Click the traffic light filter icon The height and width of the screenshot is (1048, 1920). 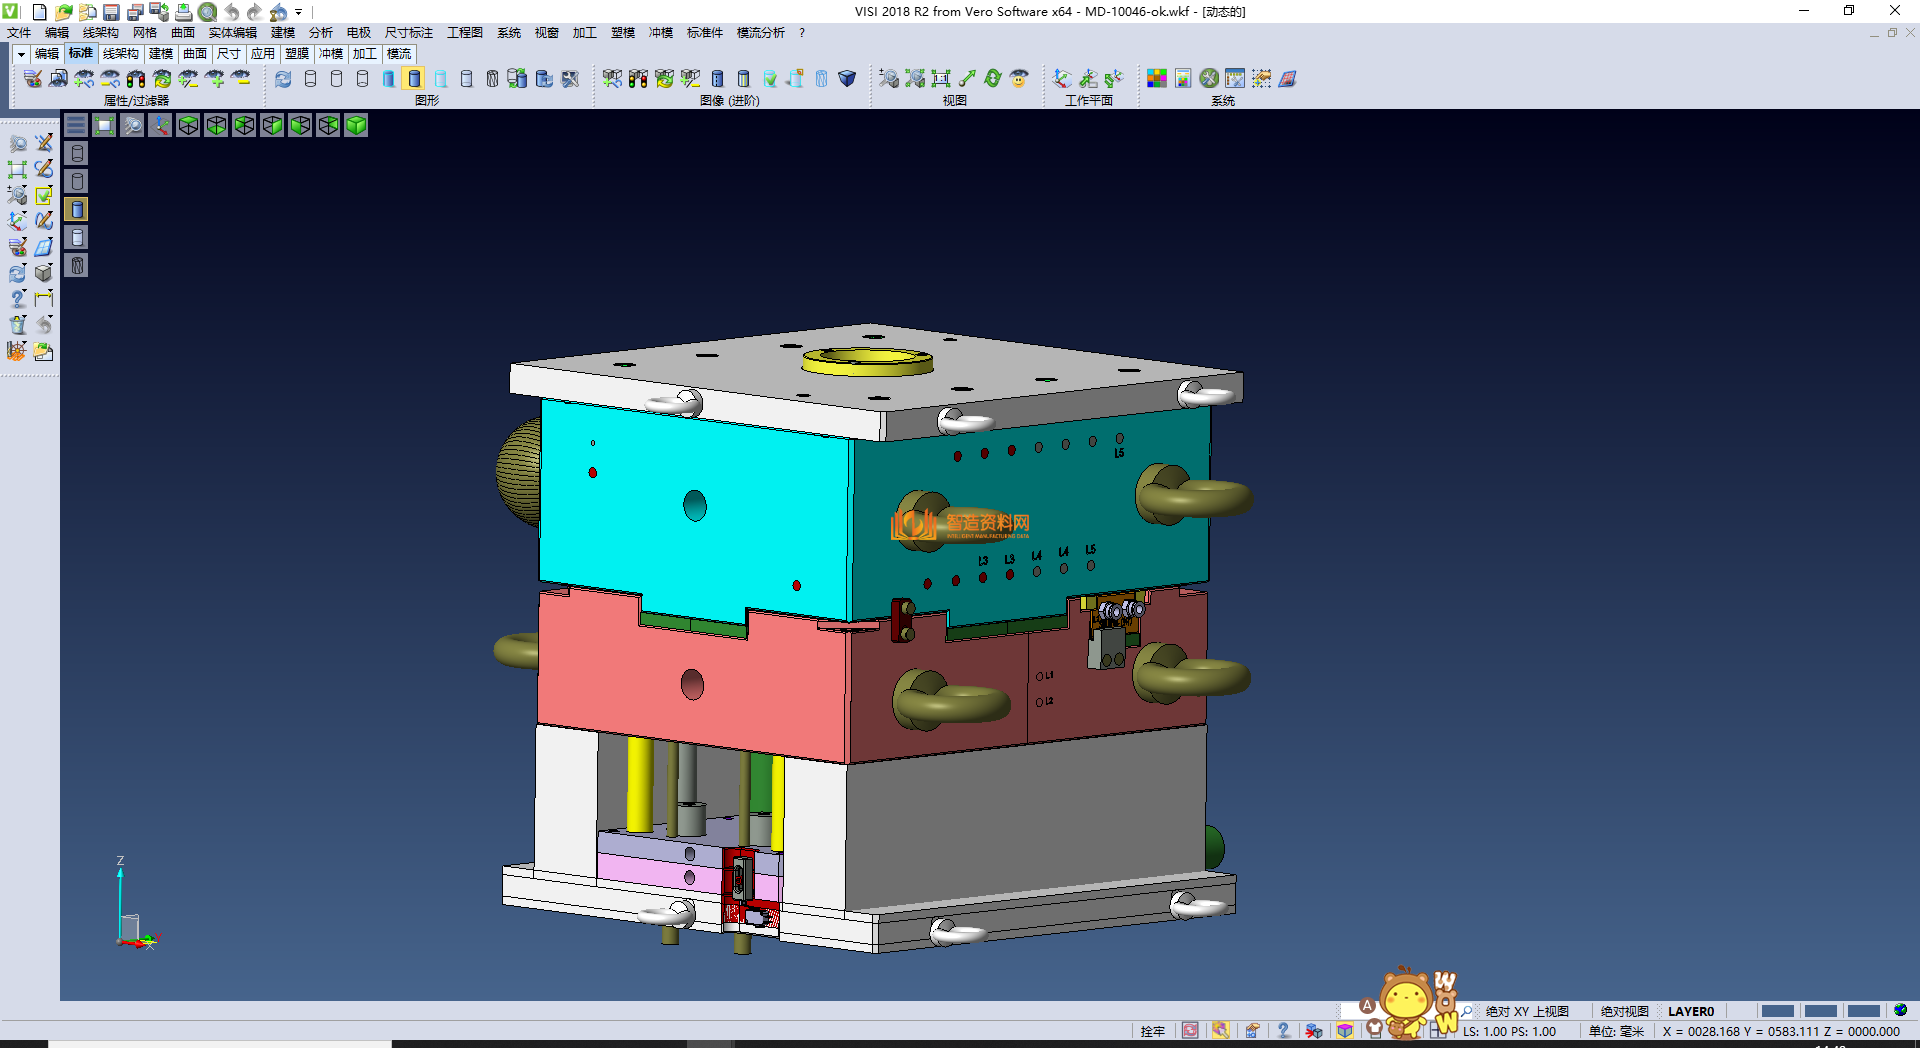[x=136, y=78]
